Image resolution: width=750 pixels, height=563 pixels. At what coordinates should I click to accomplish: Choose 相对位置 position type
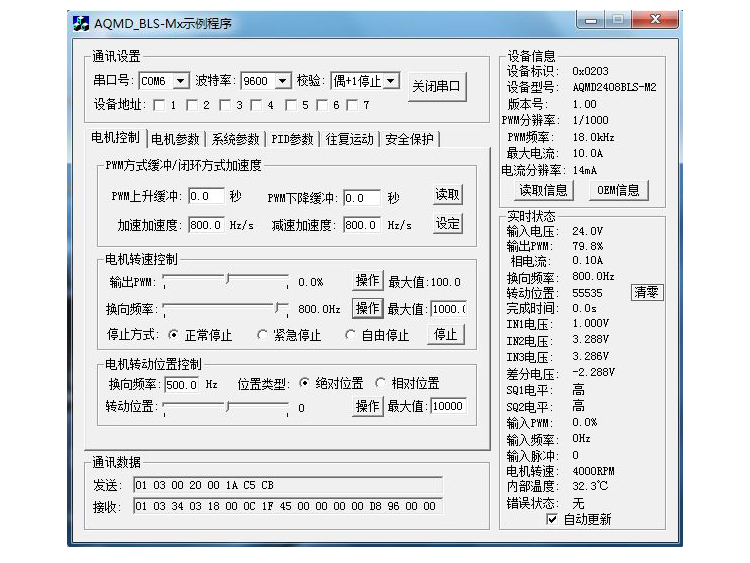point(381,383)
